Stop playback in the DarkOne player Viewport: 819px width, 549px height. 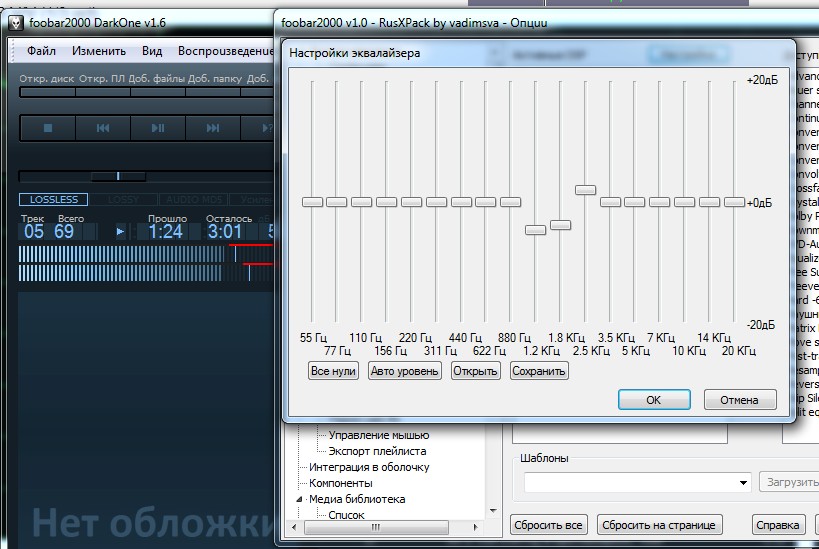click(48, 128)
